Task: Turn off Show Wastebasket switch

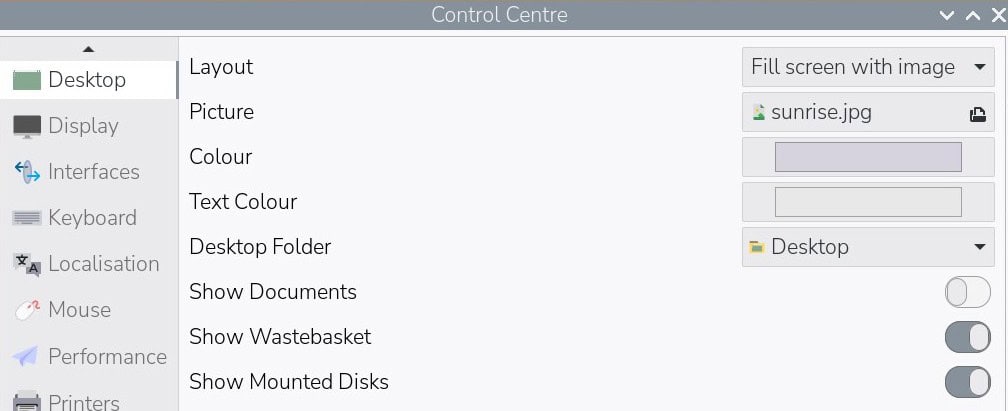Action: point(967,337)
